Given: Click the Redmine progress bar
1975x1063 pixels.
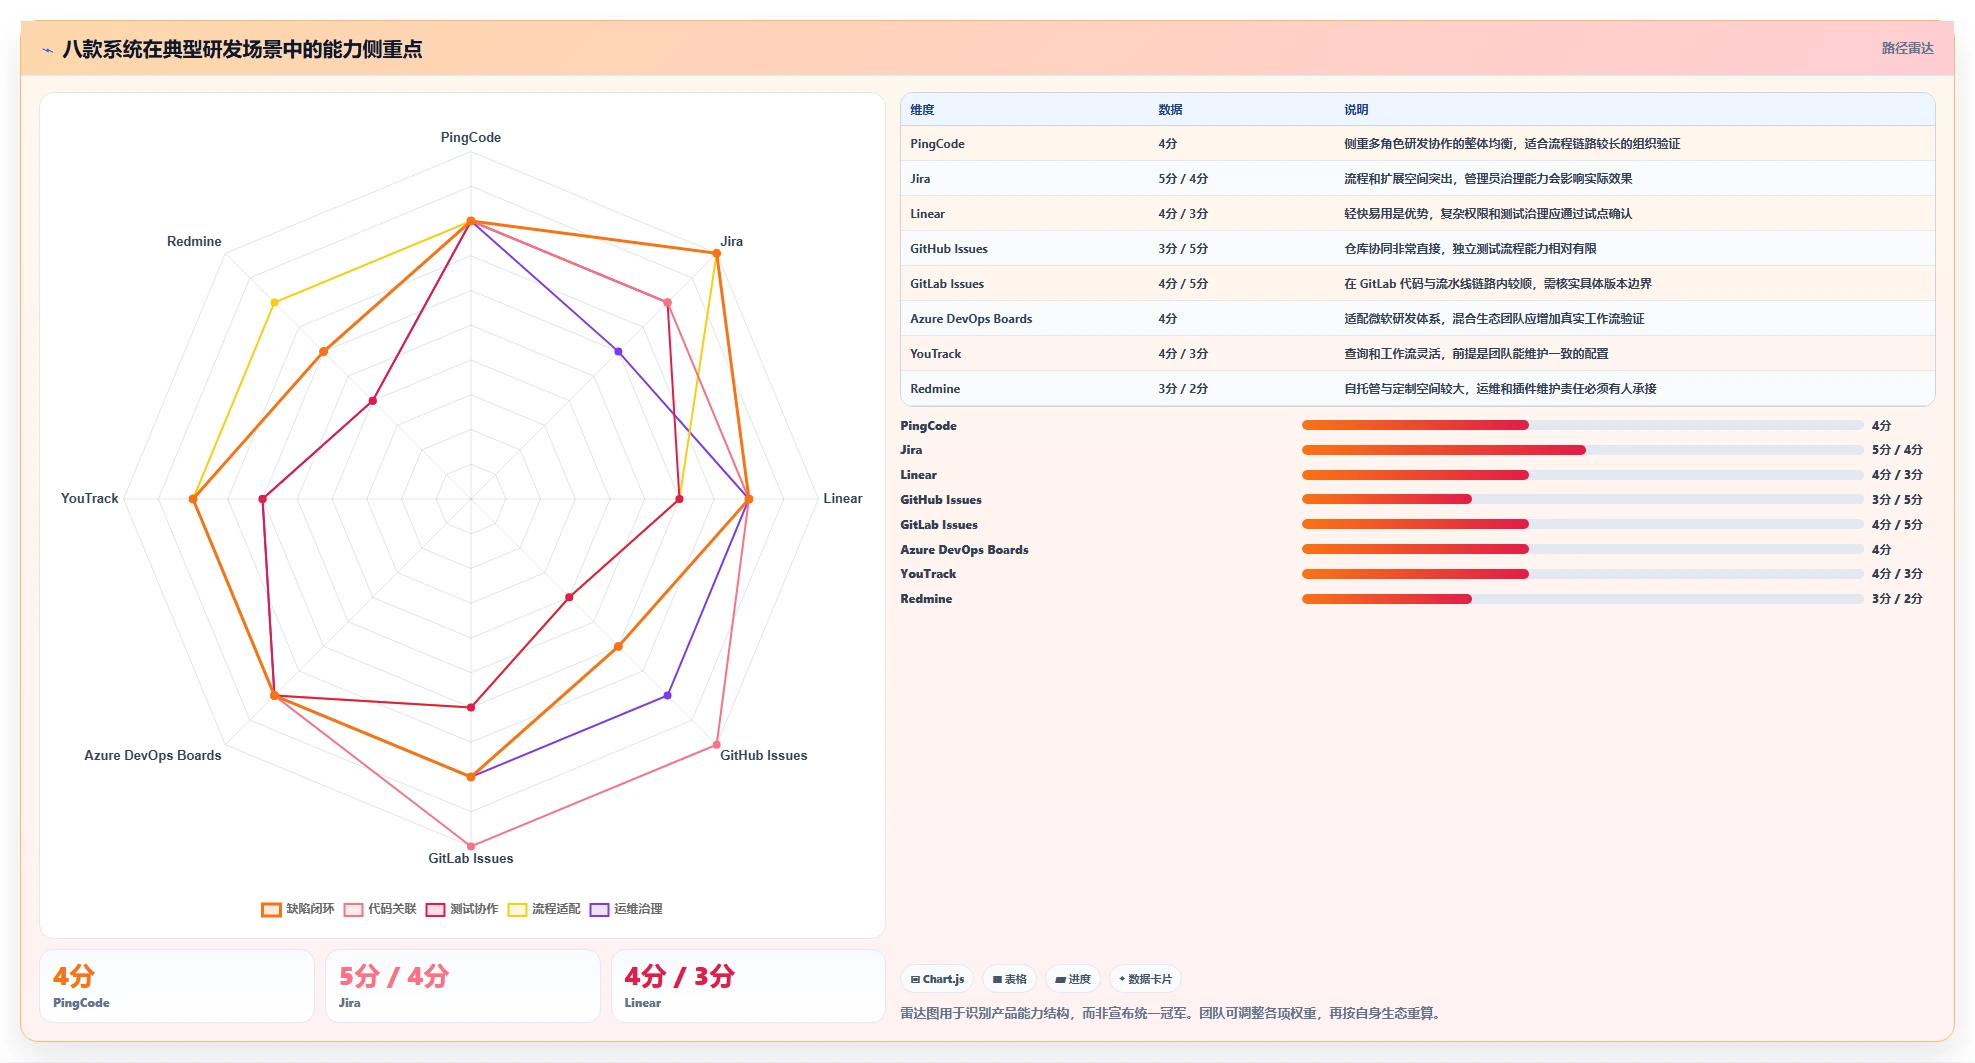Looking at the screenshot, I should click(1582, 599).
